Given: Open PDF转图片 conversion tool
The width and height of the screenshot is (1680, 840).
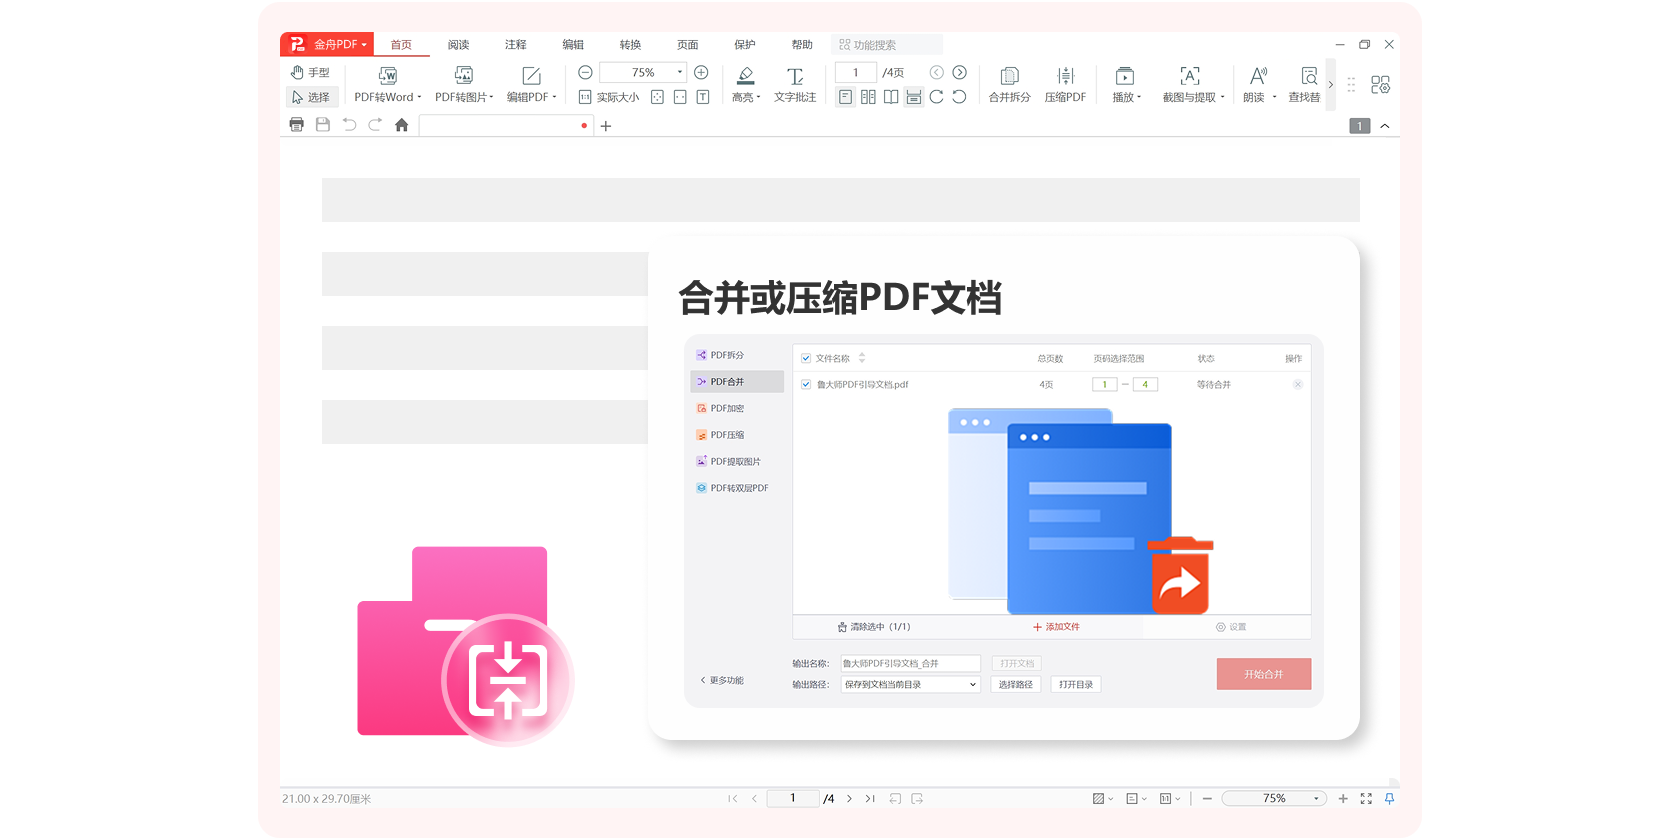Looking at the screenshot, I should pyautogui.click(x=464, y=85).
